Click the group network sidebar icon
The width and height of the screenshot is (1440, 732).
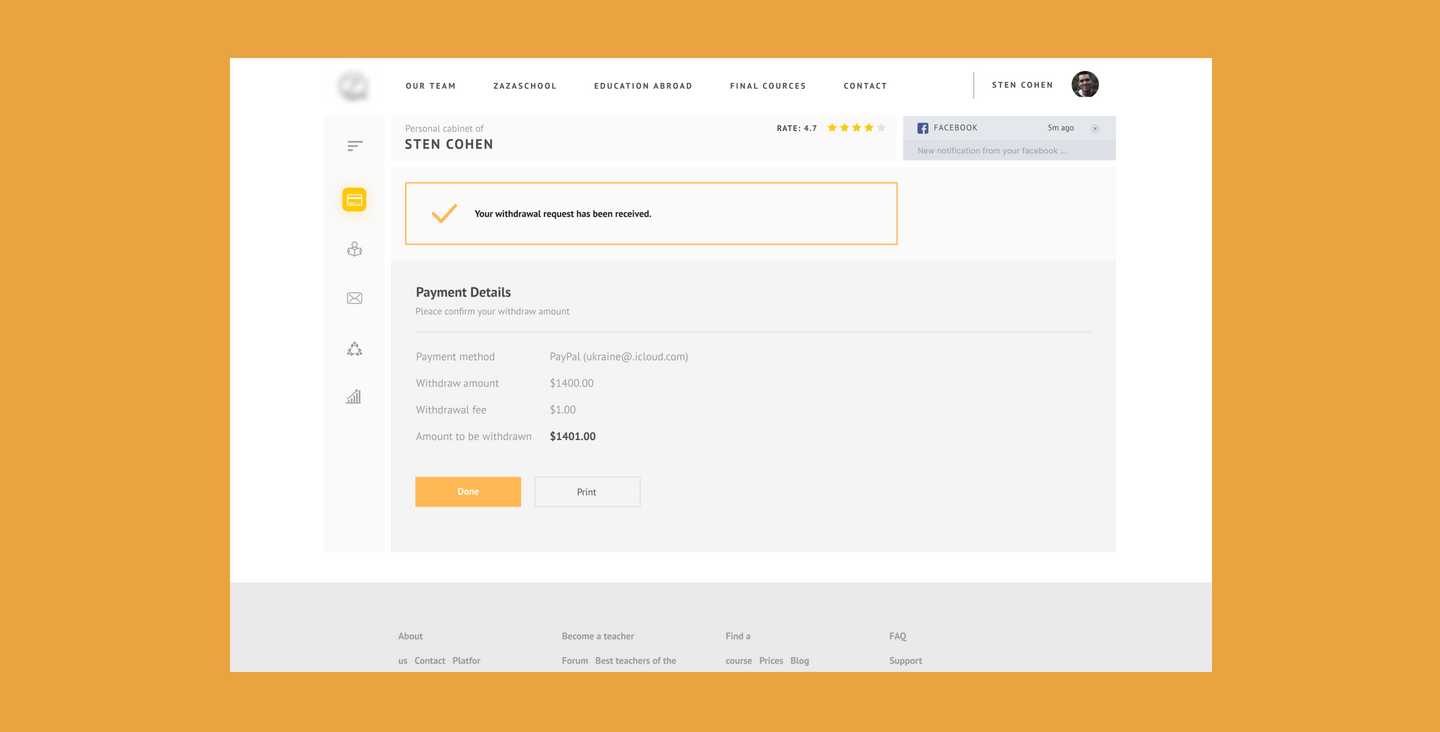coord(354,349)
